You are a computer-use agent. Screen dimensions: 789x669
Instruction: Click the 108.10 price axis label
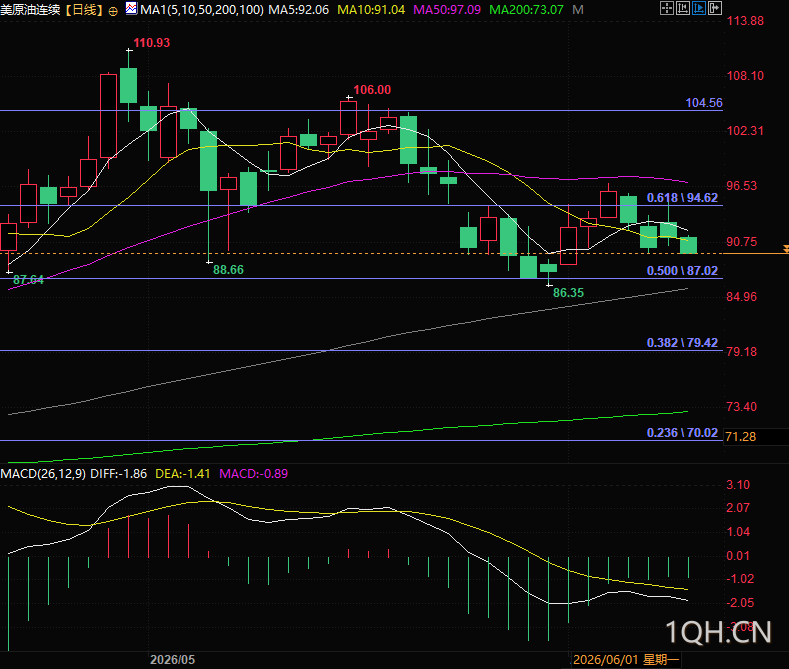[745, 76]
